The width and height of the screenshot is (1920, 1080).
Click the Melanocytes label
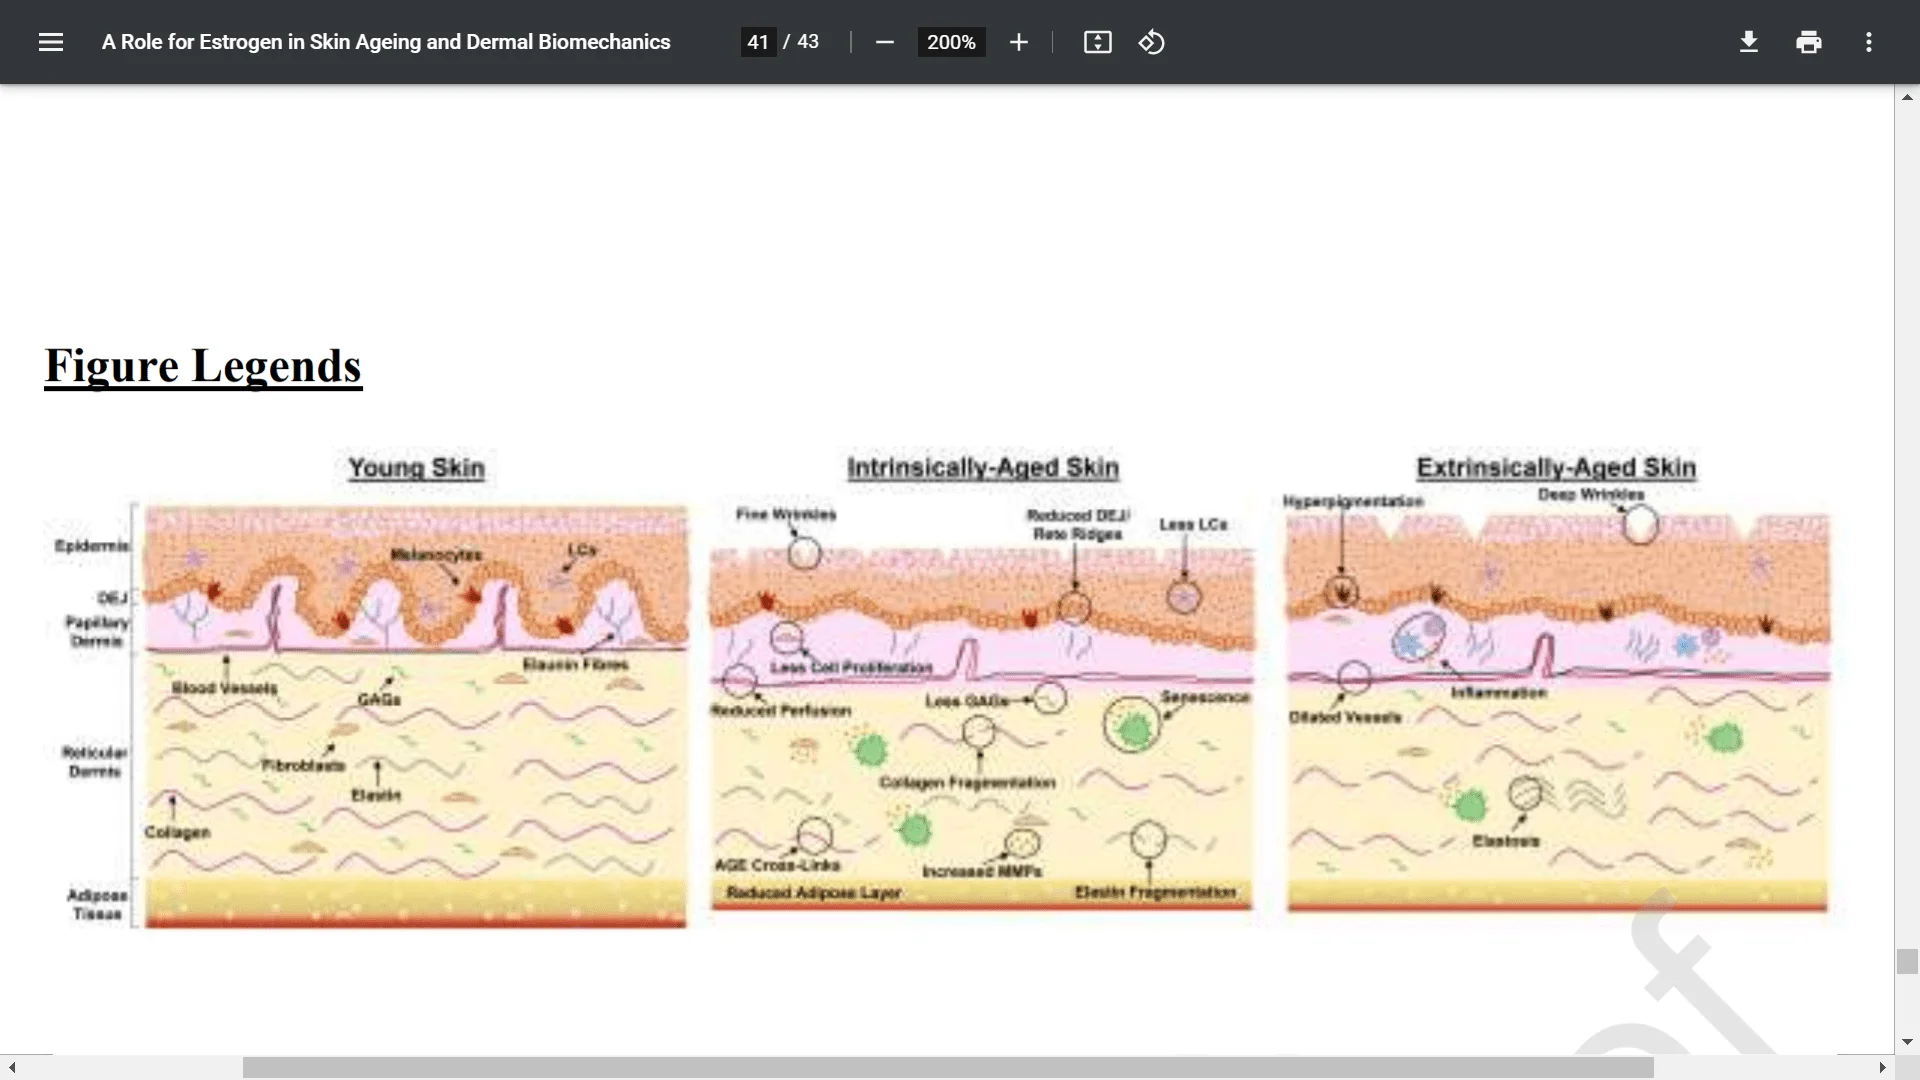(x=436, y=554)
